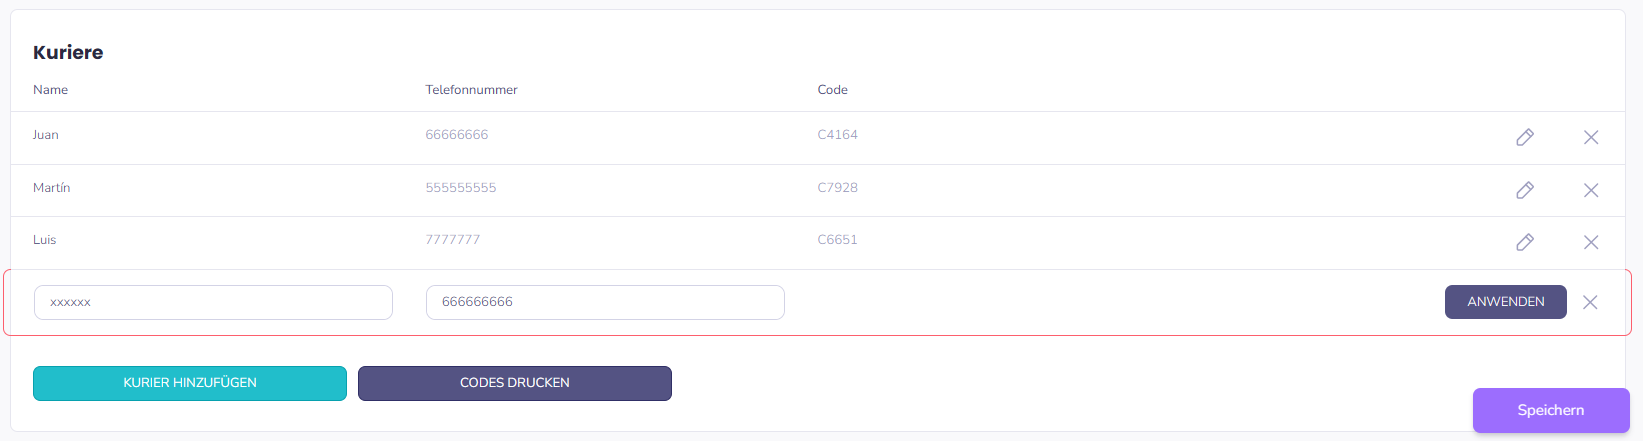This screenshot has width=1643, height=441.
Task: Edit courier Juan with pencil icon
Action: pos(1524,137)
